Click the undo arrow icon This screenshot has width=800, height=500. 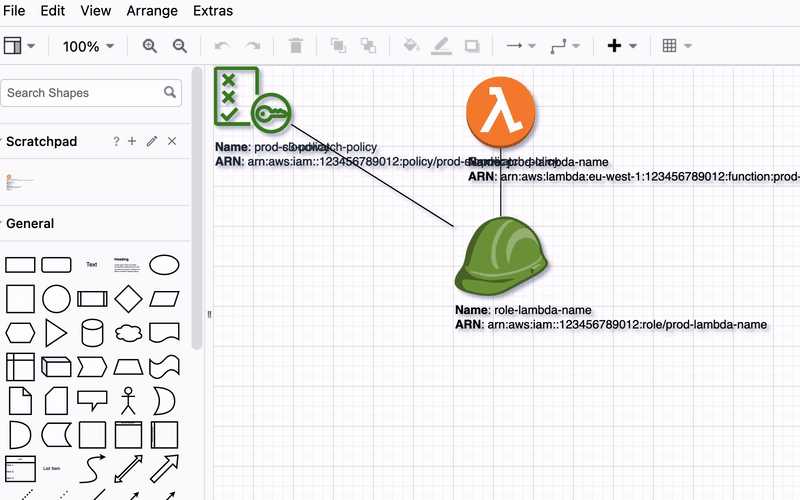pos(222,46)
